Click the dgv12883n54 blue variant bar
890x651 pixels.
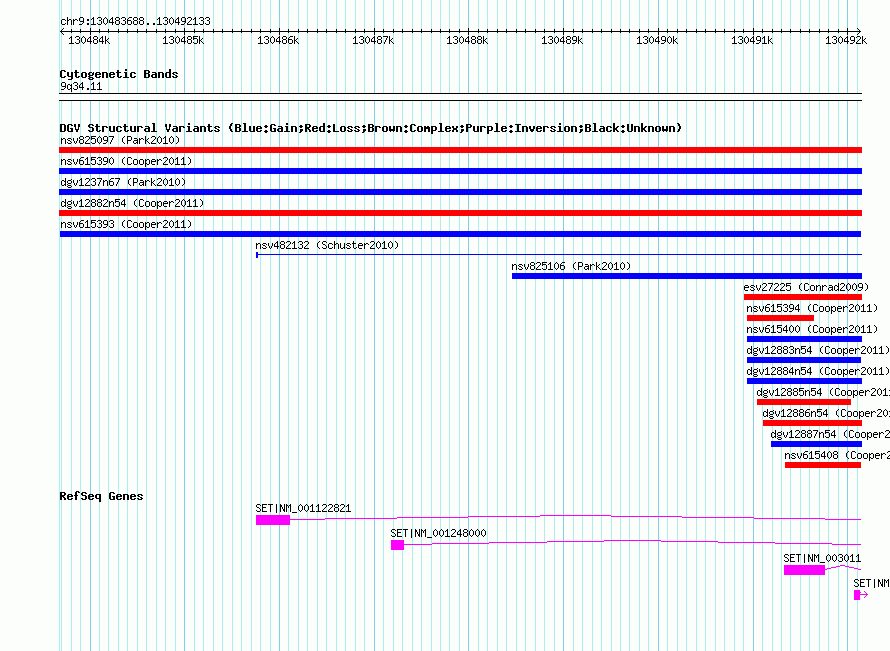point(804,360)
